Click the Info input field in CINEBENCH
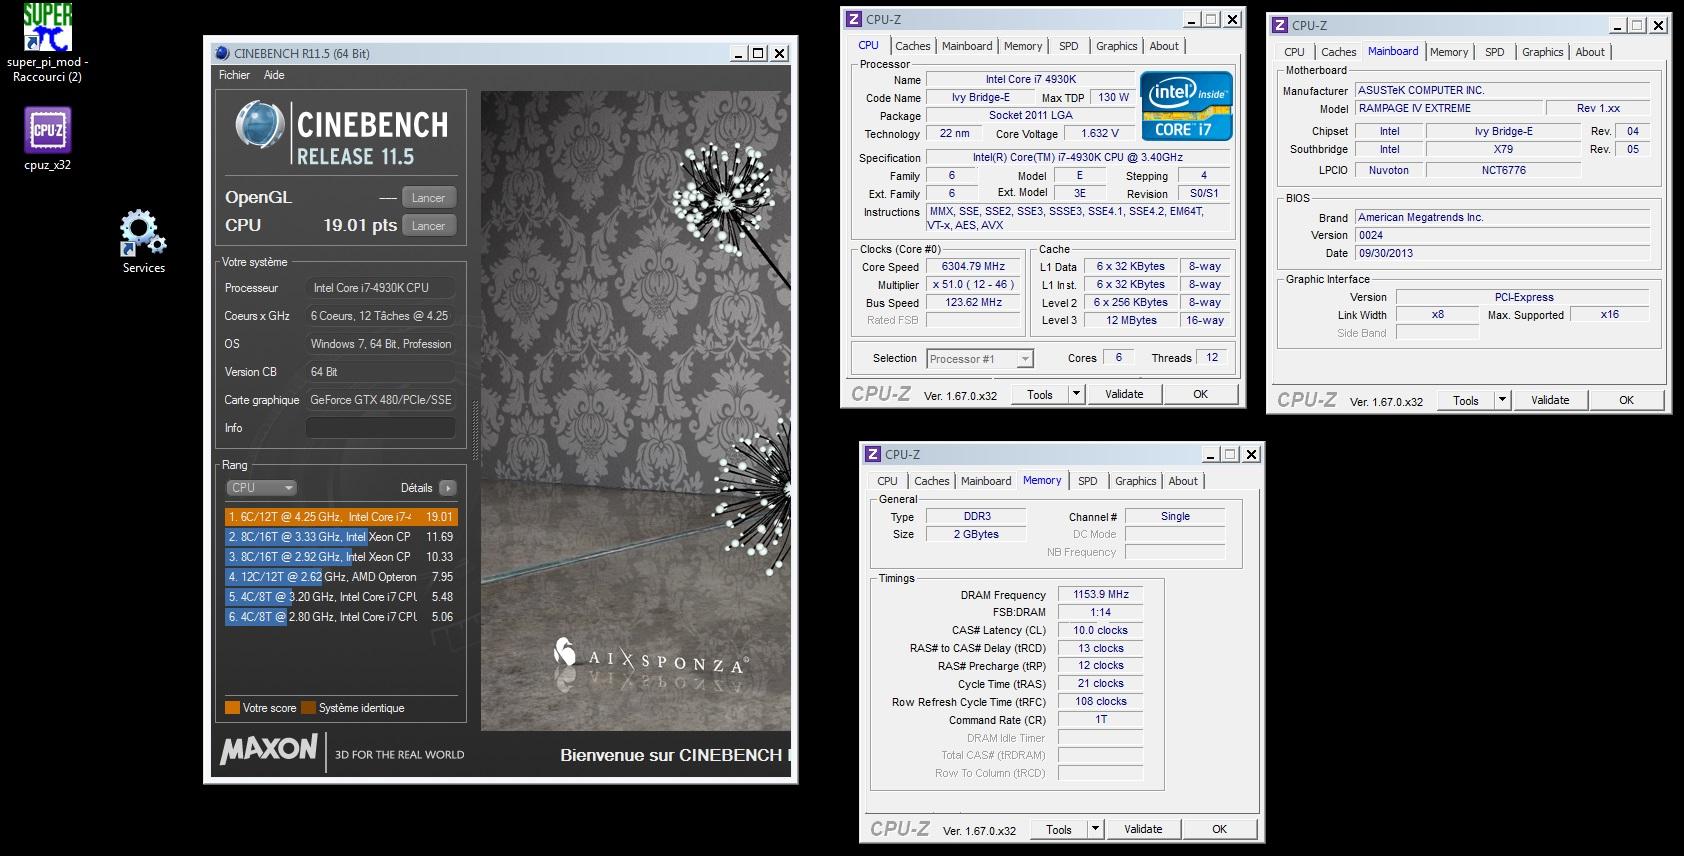The height and width of the screenshot is (856, 1684). click(381, 428)
